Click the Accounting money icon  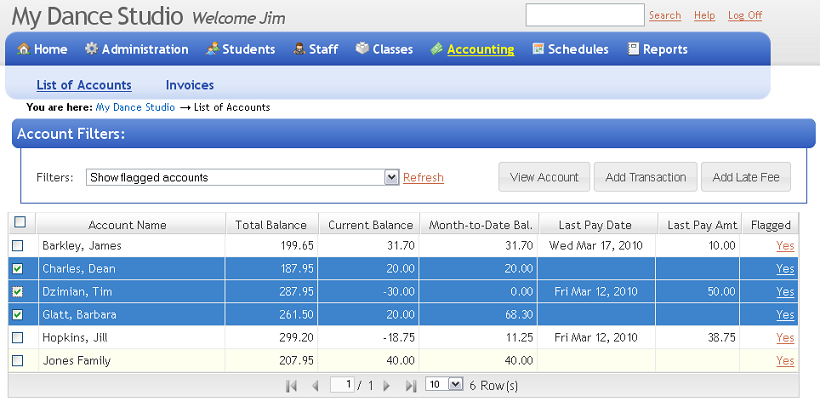(437, 49)
